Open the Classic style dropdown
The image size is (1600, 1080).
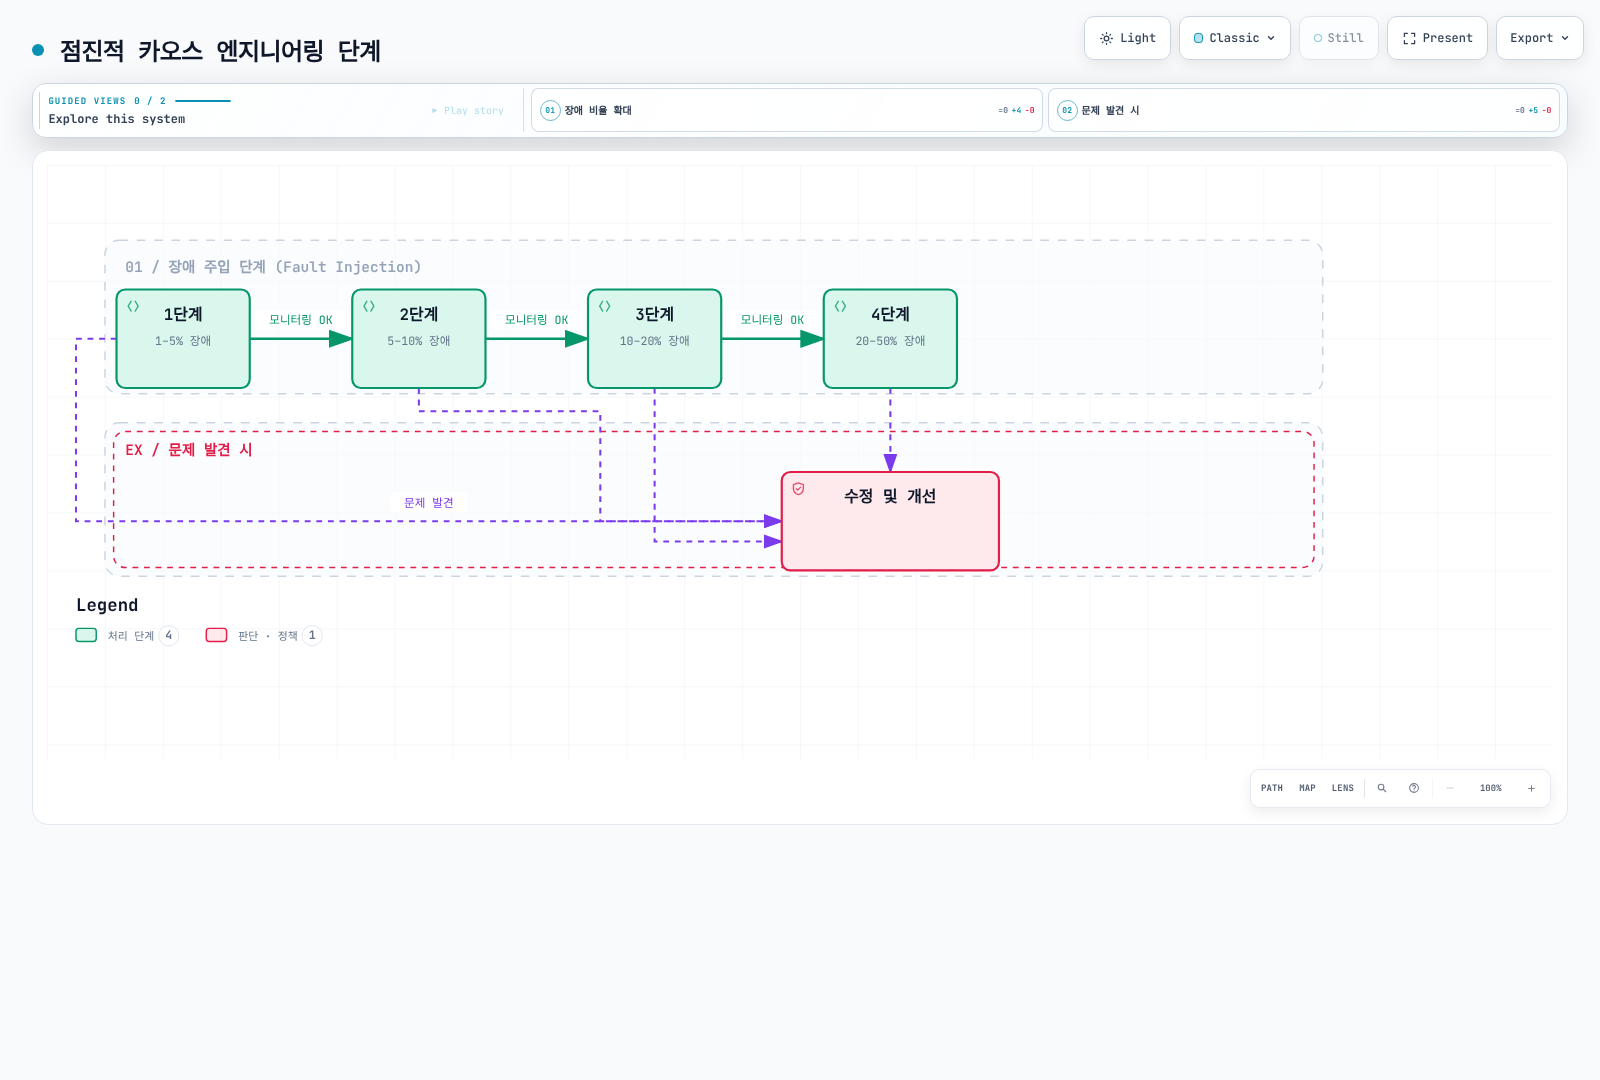1234,38
